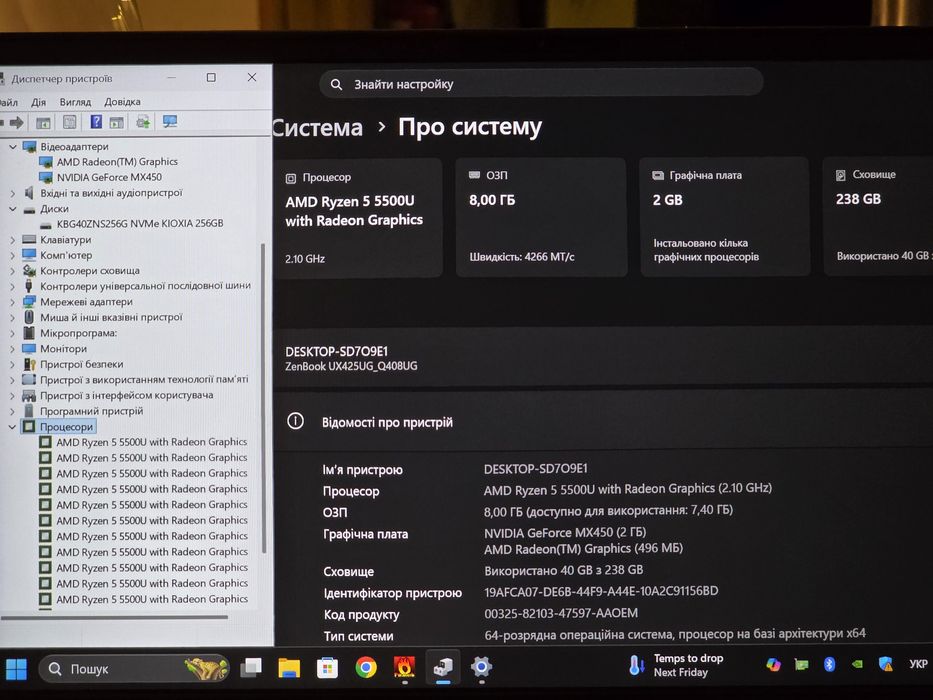933x700 pixels.
Task: Click the Ідентифікатор пристрою value
Action: click(601, 591)
